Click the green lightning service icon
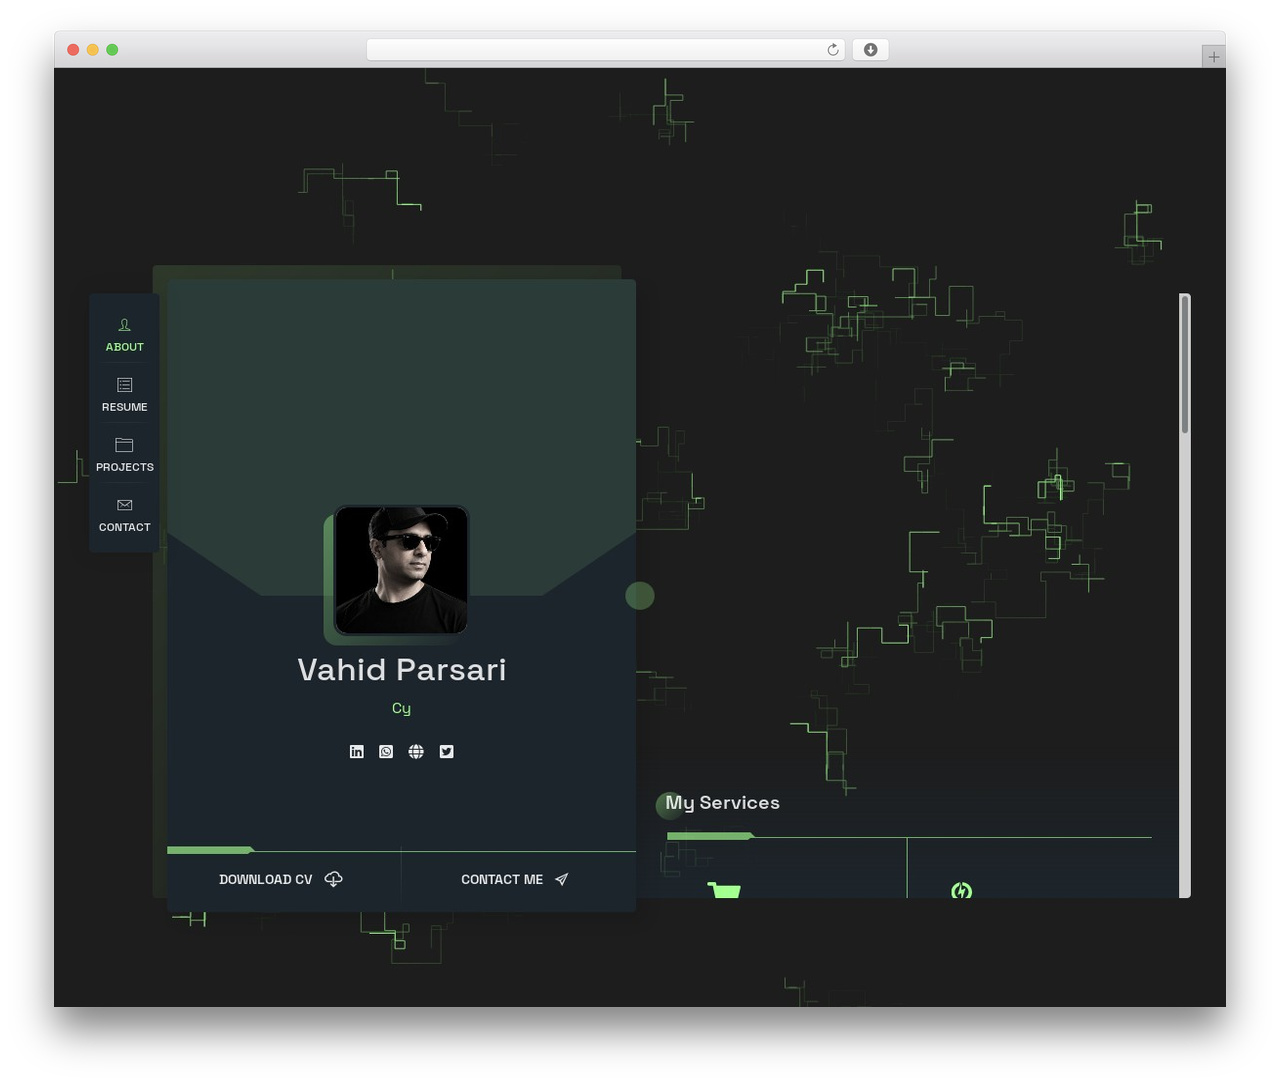 pos(961,890)
